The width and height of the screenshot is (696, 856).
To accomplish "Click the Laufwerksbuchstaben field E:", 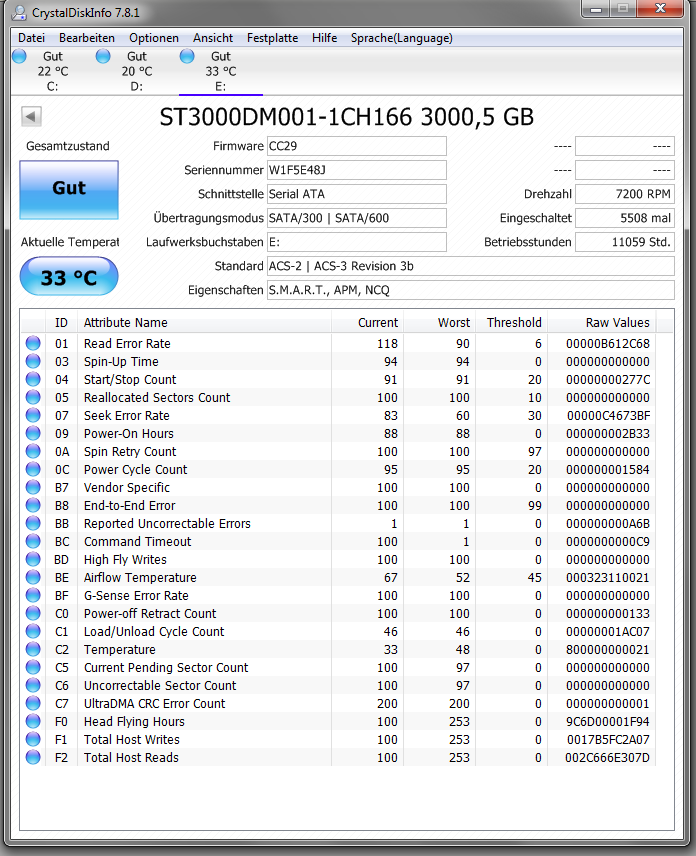I will 357,242.
